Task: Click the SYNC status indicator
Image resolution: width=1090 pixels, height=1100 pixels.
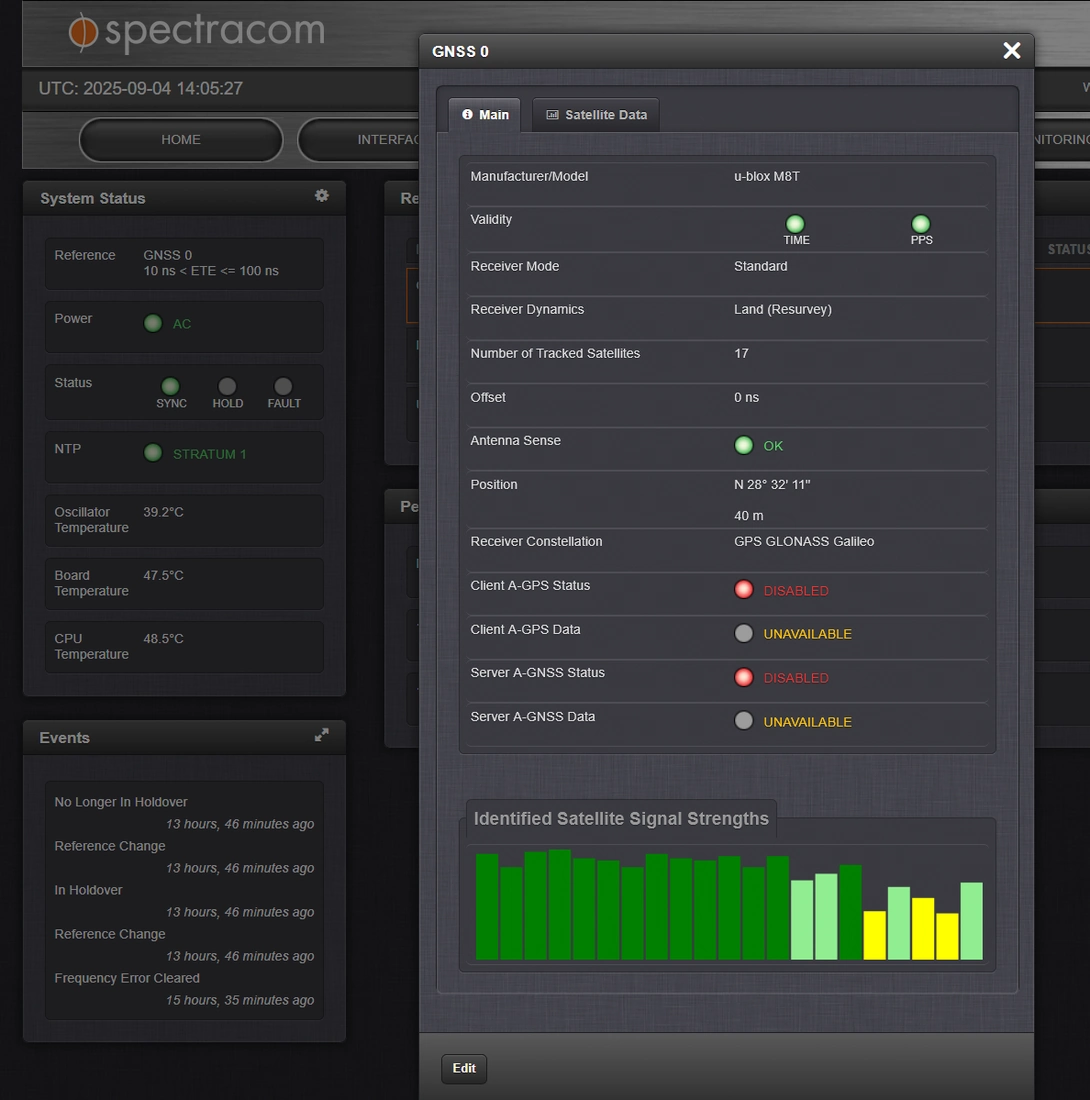Action: point(170,387)
